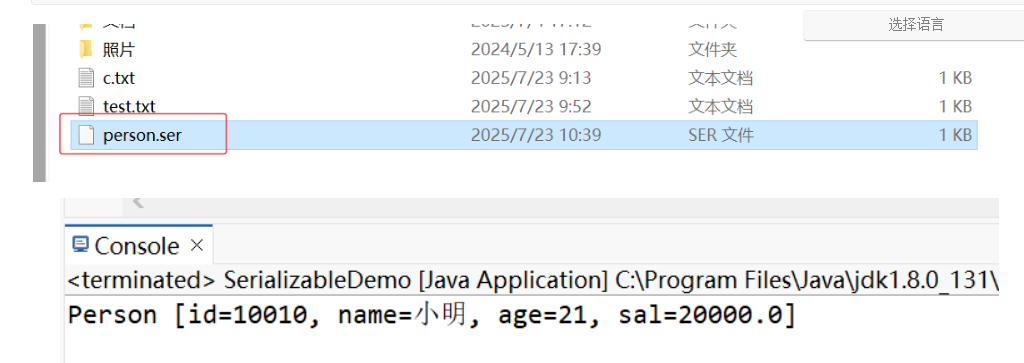Click the left arrow on horizontal scrollbar
Viewport: 1024px width, 363px height.
pyautogui.click(x=138, y=202)
